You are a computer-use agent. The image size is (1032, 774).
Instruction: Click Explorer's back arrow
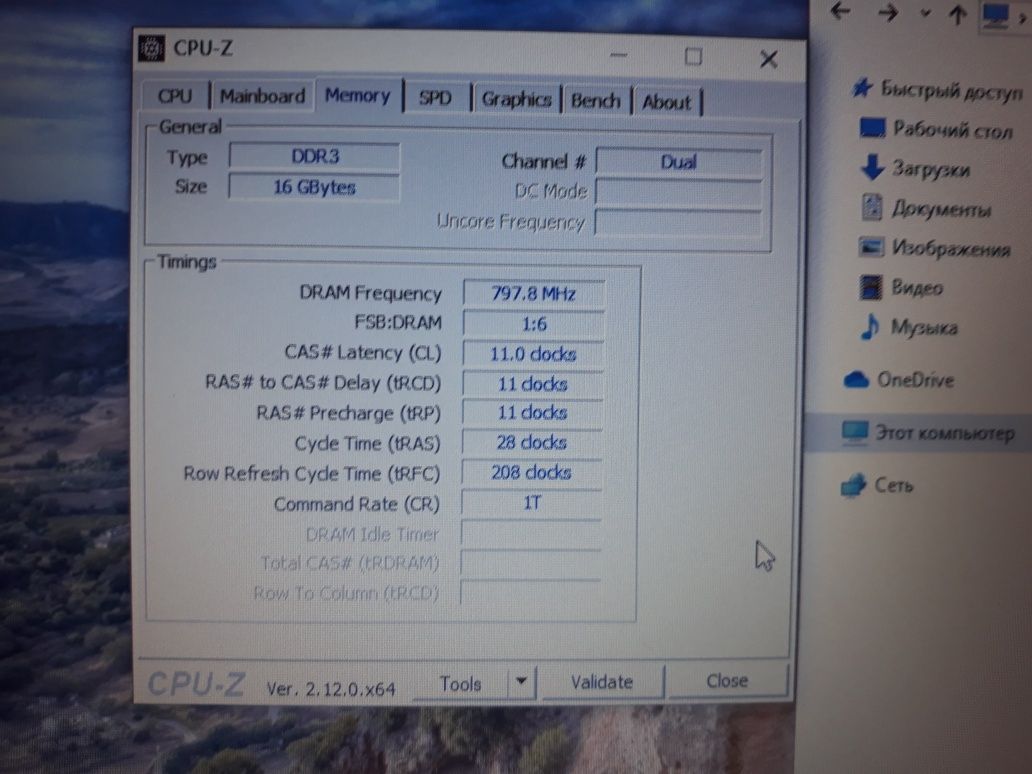(x=840, y=11)
